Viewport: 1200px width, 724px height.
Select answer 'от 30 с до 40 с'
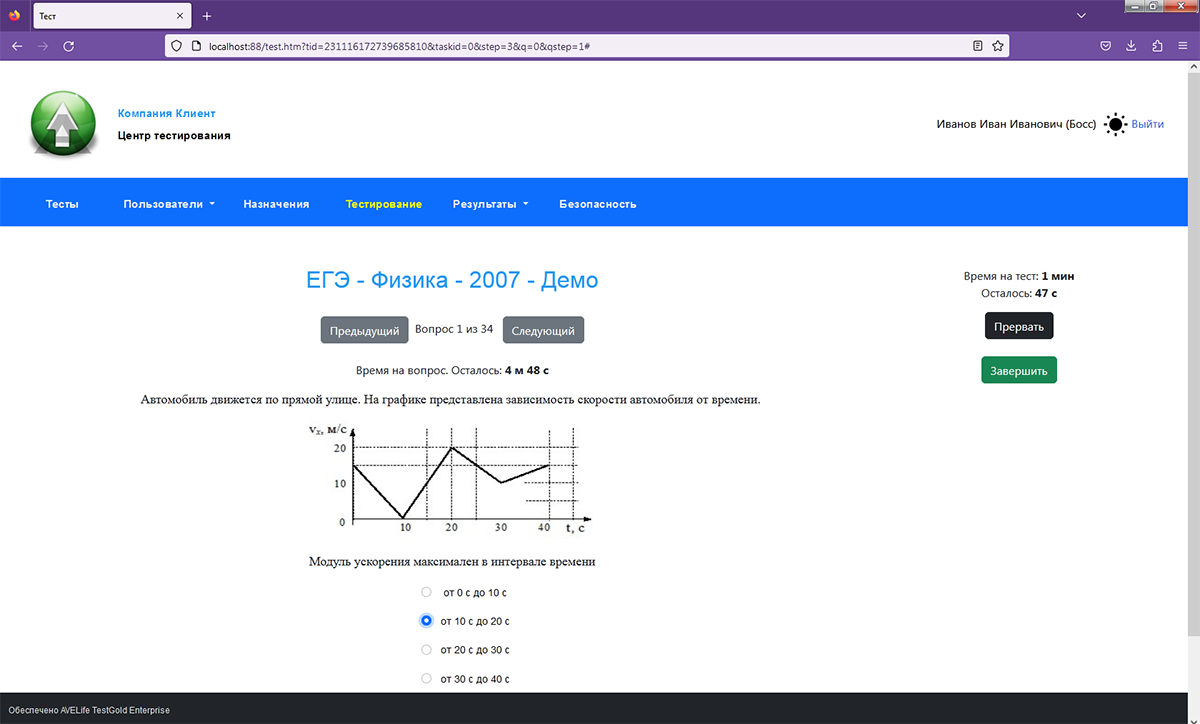coord(427,679)
